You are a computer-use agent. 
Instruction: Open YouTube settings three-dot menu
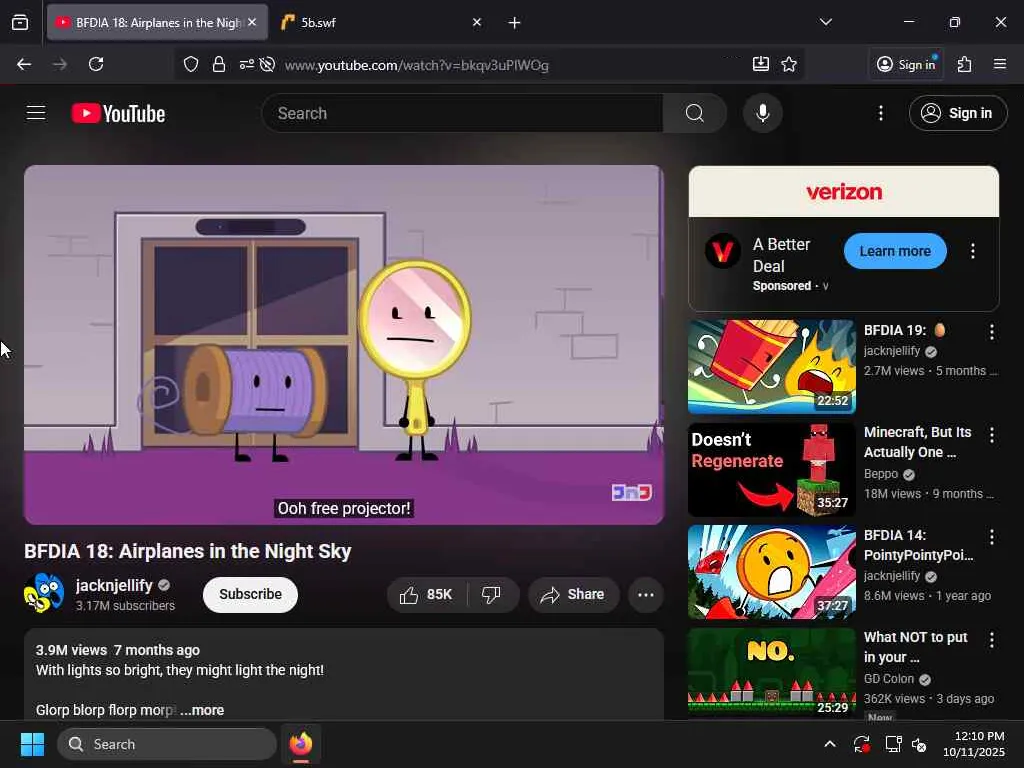[x=880, y=113]
